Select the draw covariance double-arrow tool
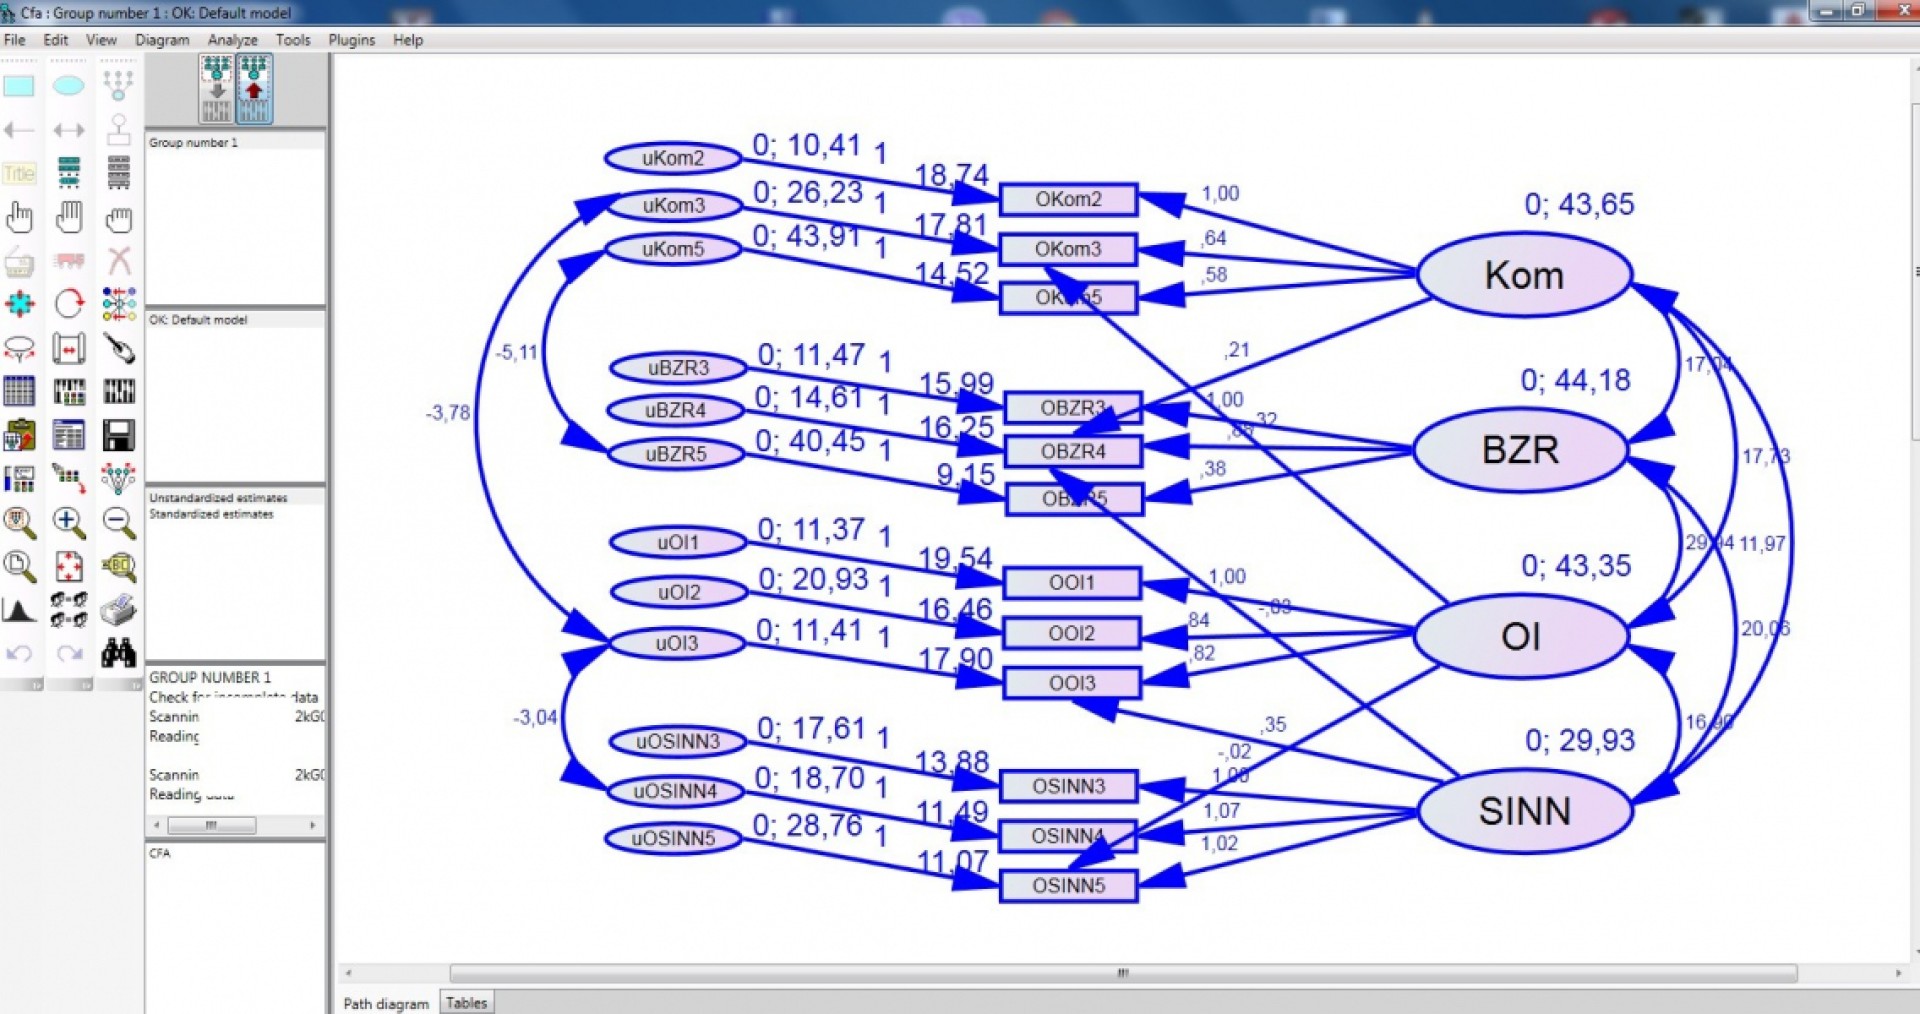This screenshot has height=1014, width=1920. pyautogui.click(x=68, y=130)
